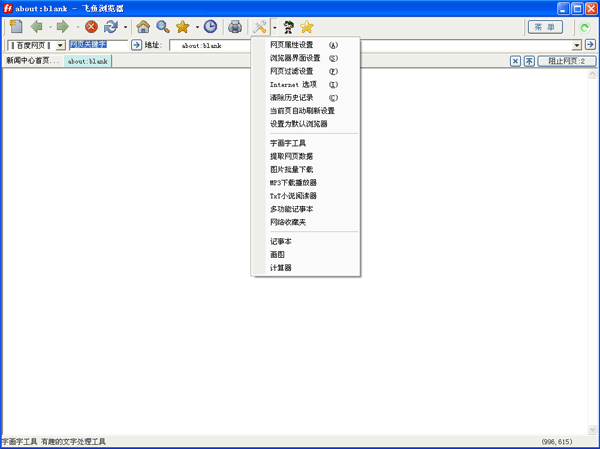Image resolution: width=600 pixels, height=449 pixels.
Task: Click the 菜单 button at top right
Action: pyautogui.click(x=545, y=27)
